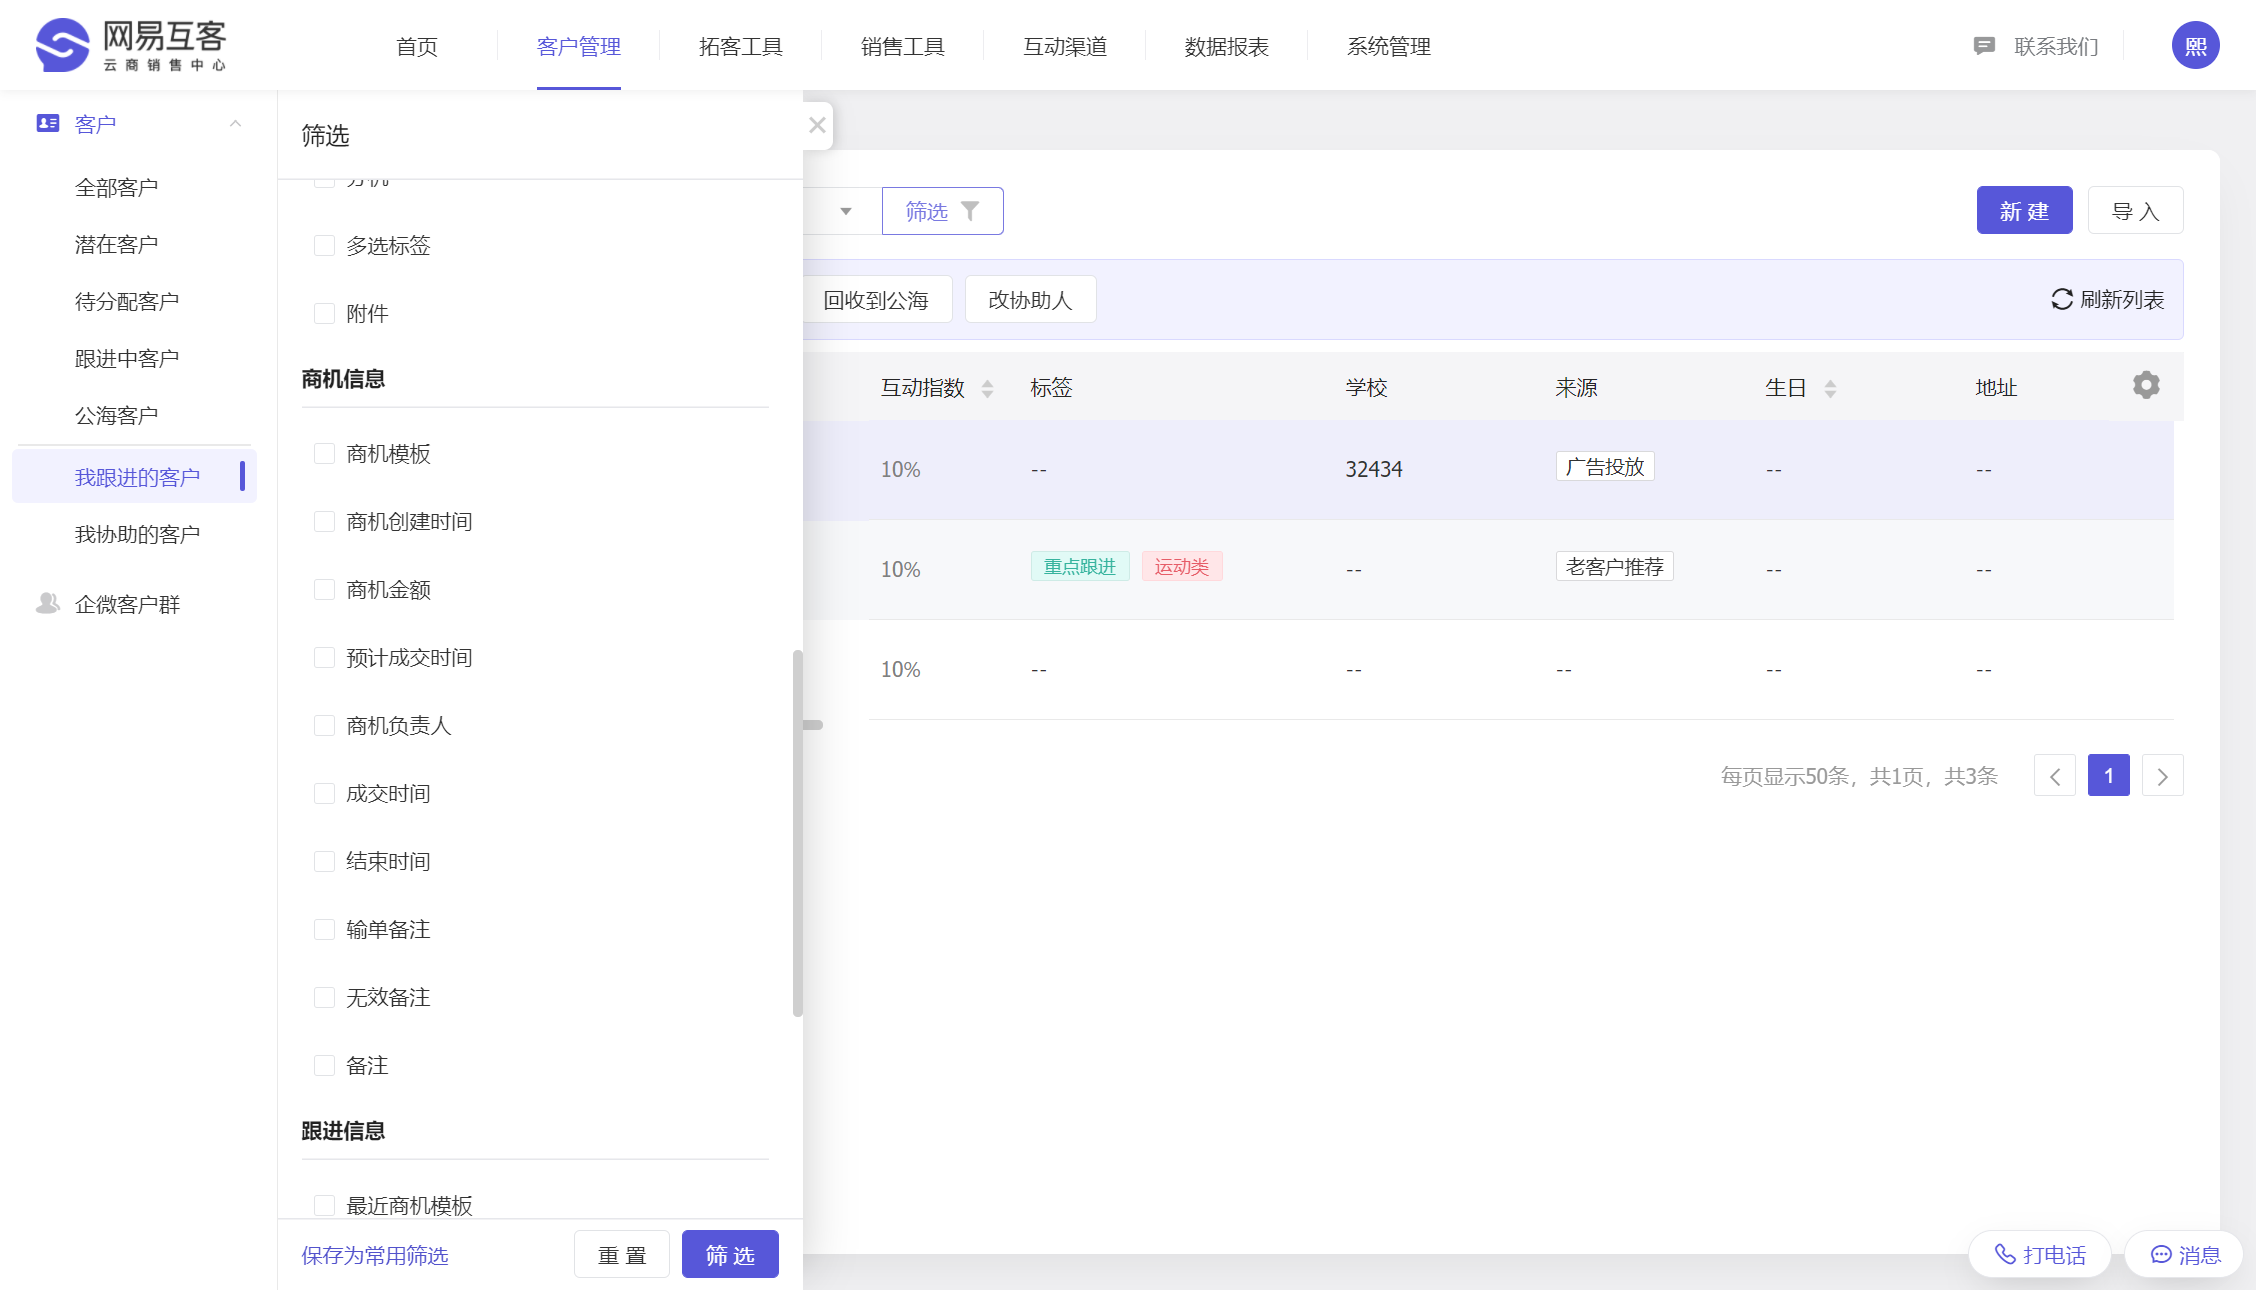This screenshot has width=2256, height=1290.
Task: Open the dropdown arrow beside 筛选 button
Action: tap(846, 211)
